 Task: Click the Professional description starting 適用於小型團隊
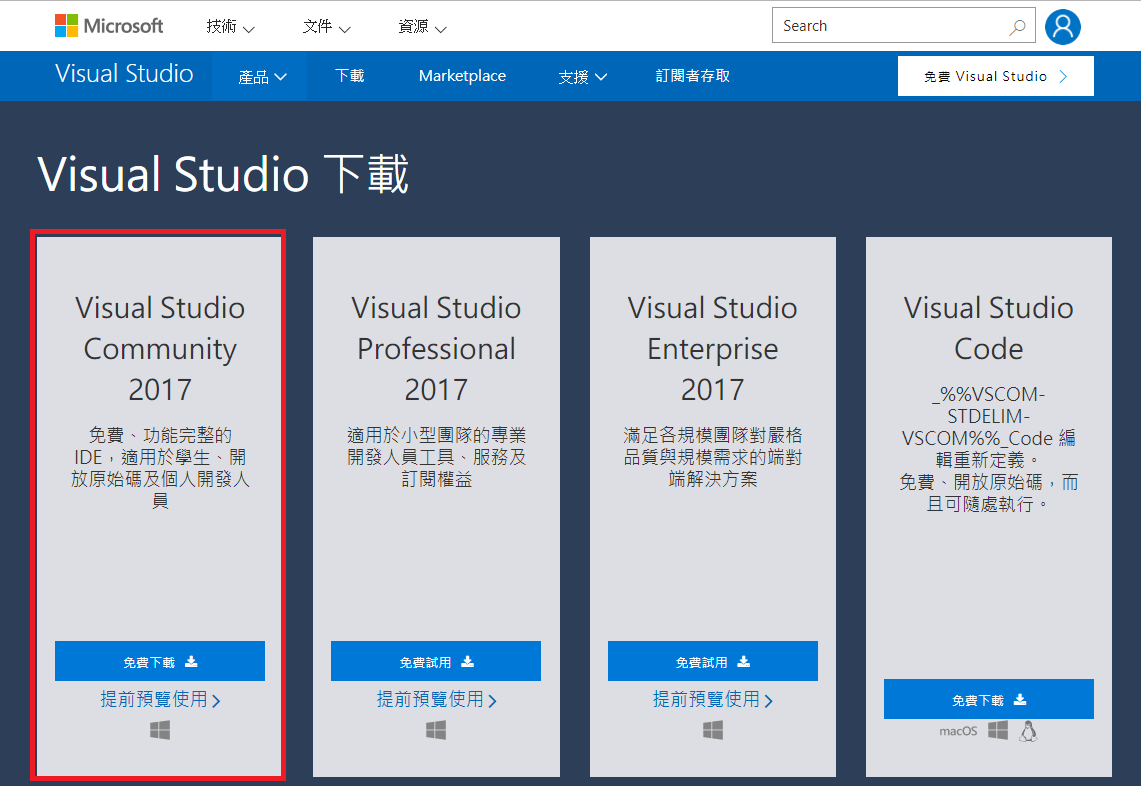(x=436, y=457)
